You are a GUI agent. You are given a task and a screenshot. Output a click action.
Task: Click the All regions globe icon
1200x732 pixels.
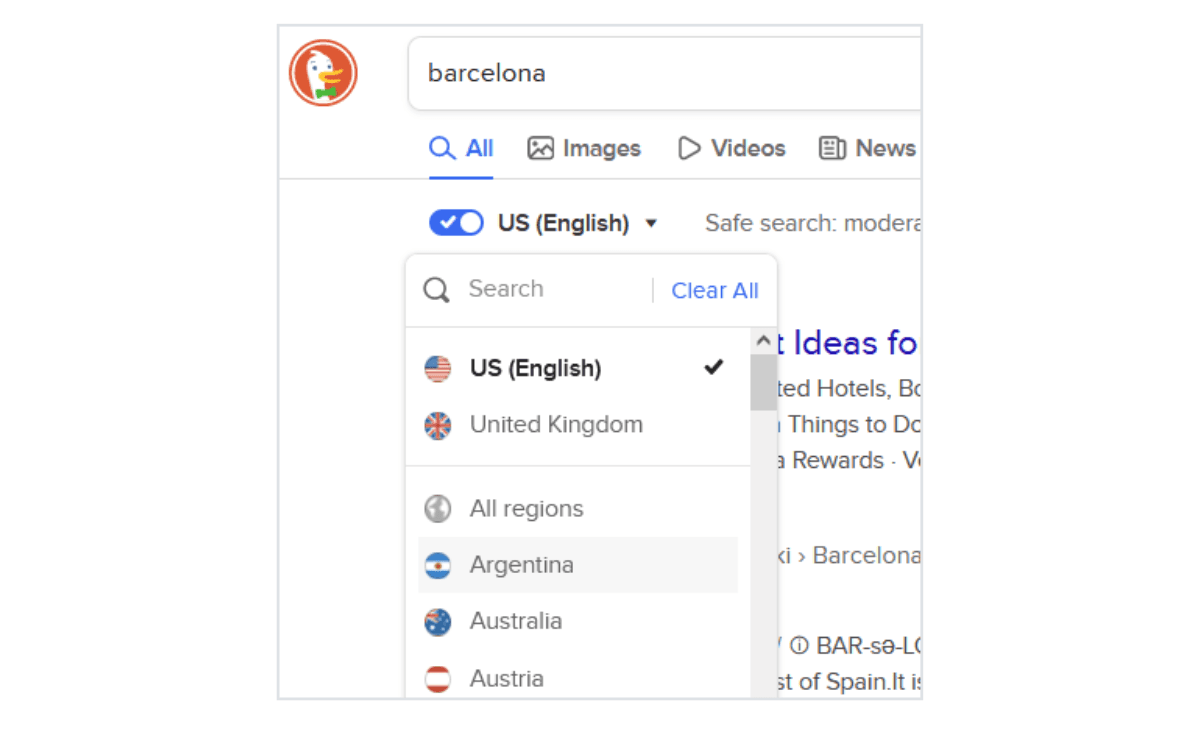438,509
